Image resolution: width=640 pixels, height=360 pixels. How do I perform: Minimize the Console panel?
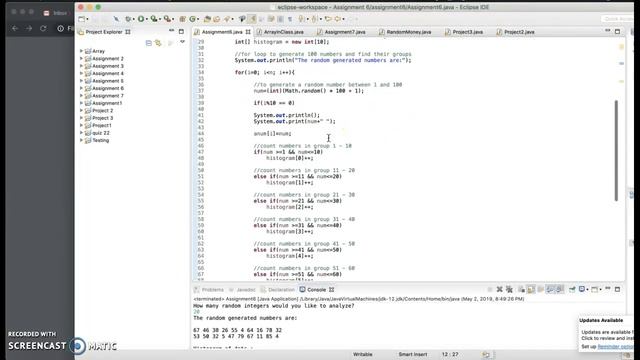click(x=608, y=289)
